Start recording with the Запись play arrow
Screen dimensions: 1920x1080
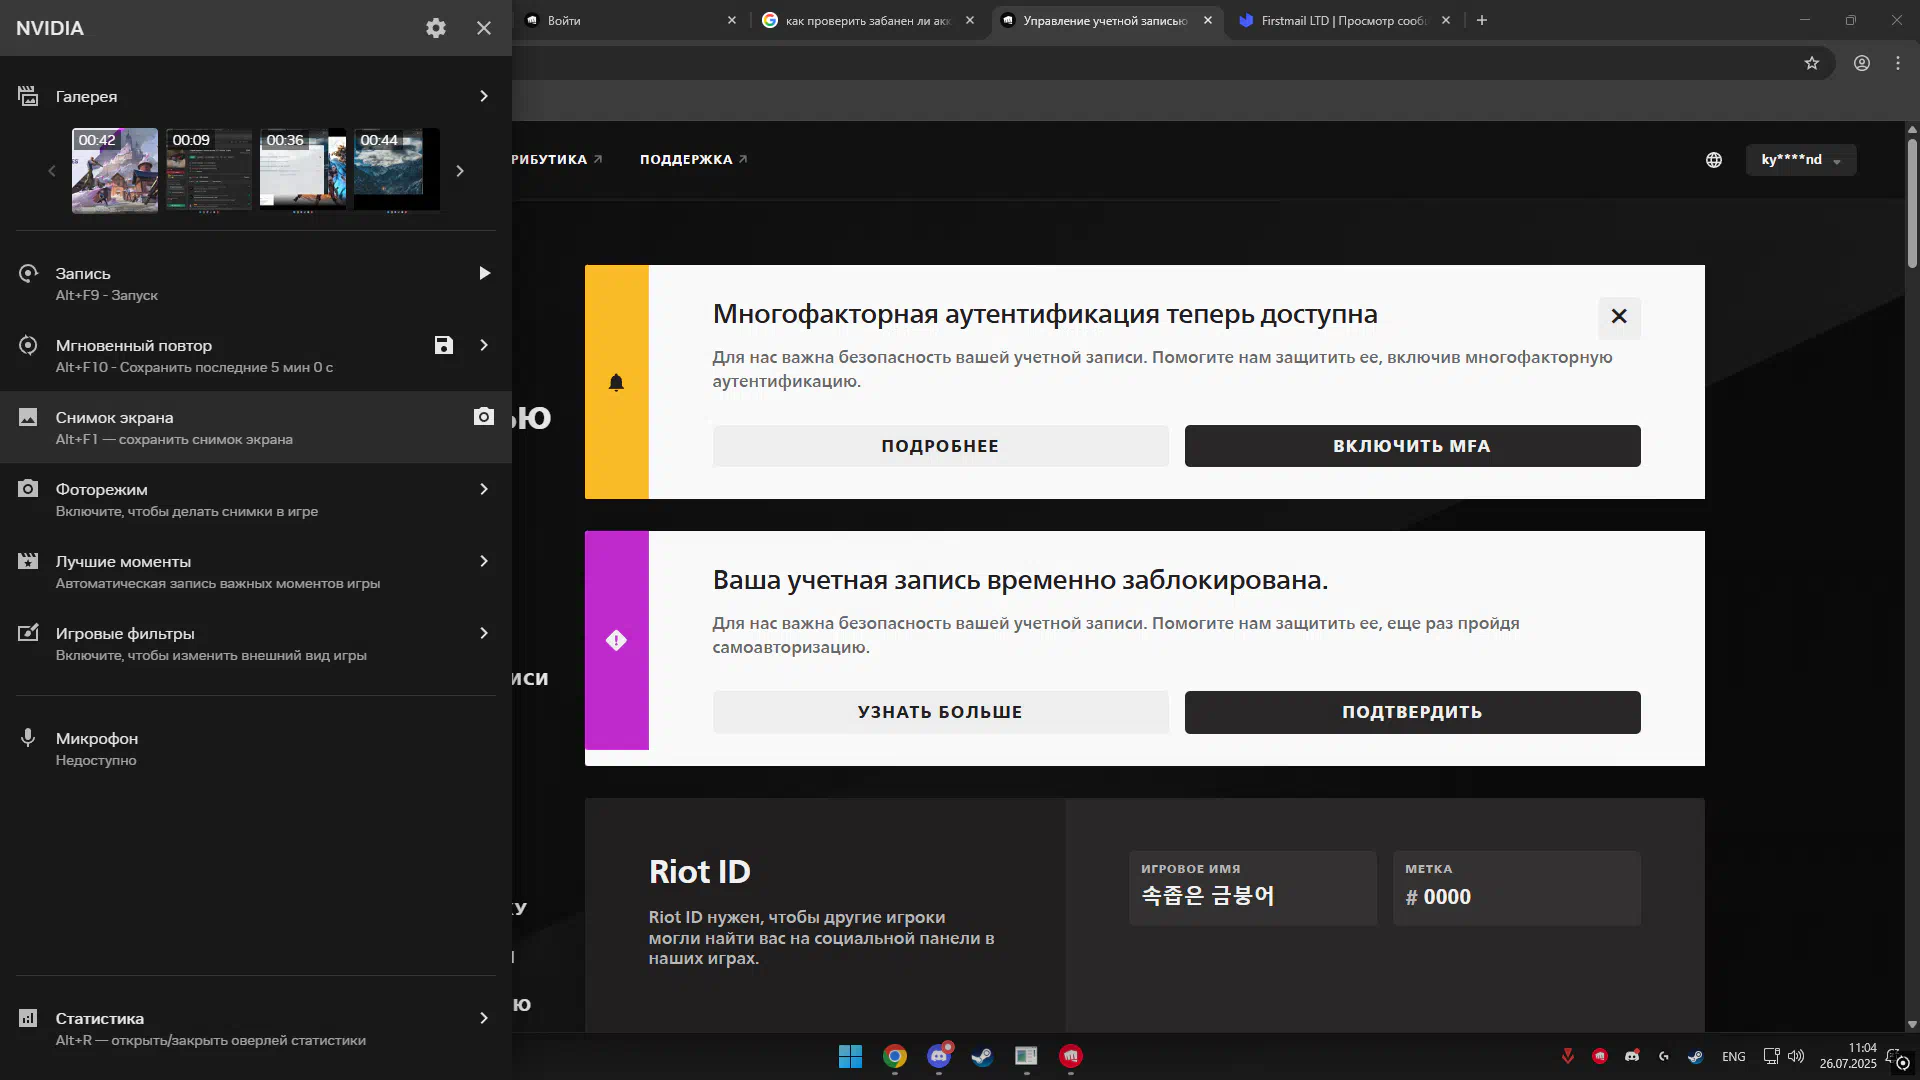pos(484,273)
